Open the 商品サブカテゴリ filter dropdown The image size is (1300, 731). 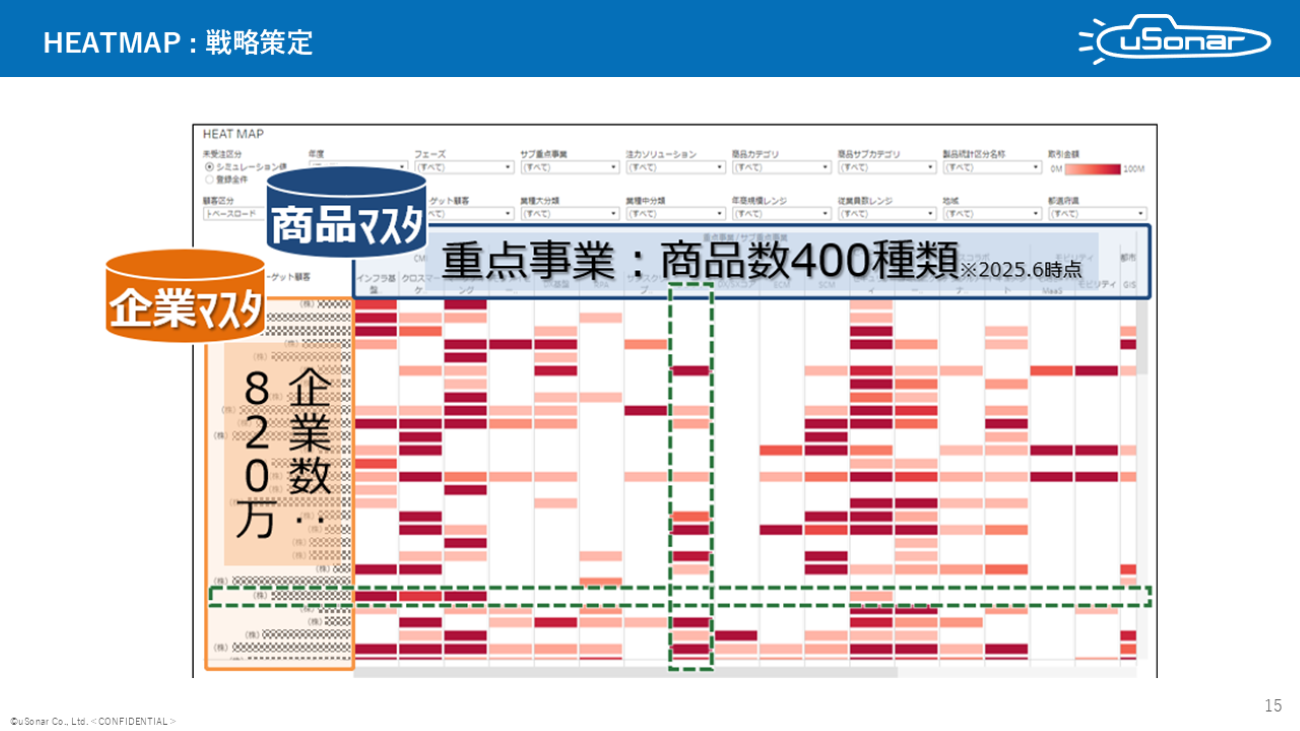886,168
